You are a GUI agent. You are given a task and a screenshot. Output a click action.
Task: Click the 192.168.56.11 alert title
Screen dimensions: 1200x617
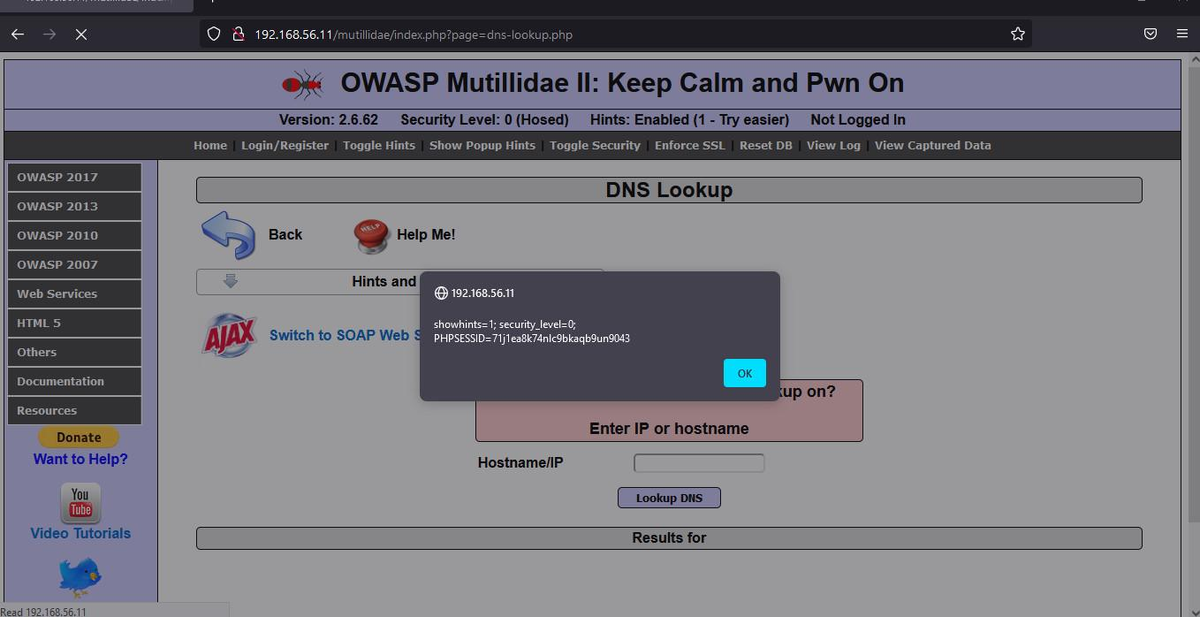coord(482,293)
